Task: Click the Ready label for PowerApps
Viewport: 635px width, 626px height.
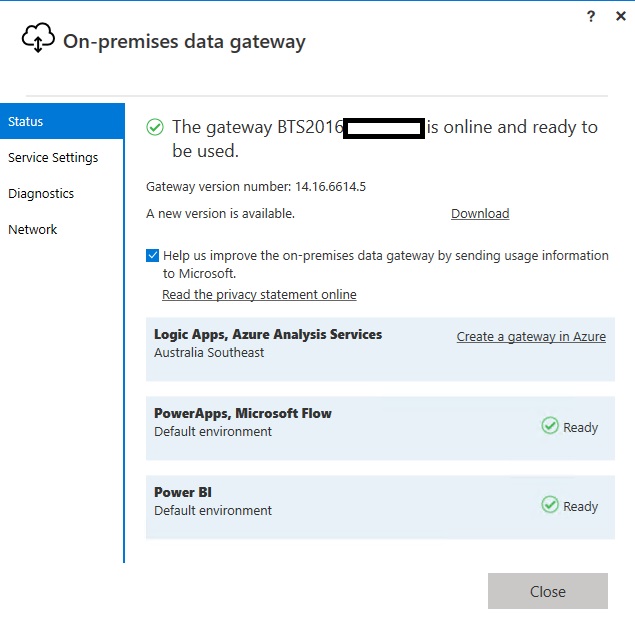Action: (x=580, y=428)
